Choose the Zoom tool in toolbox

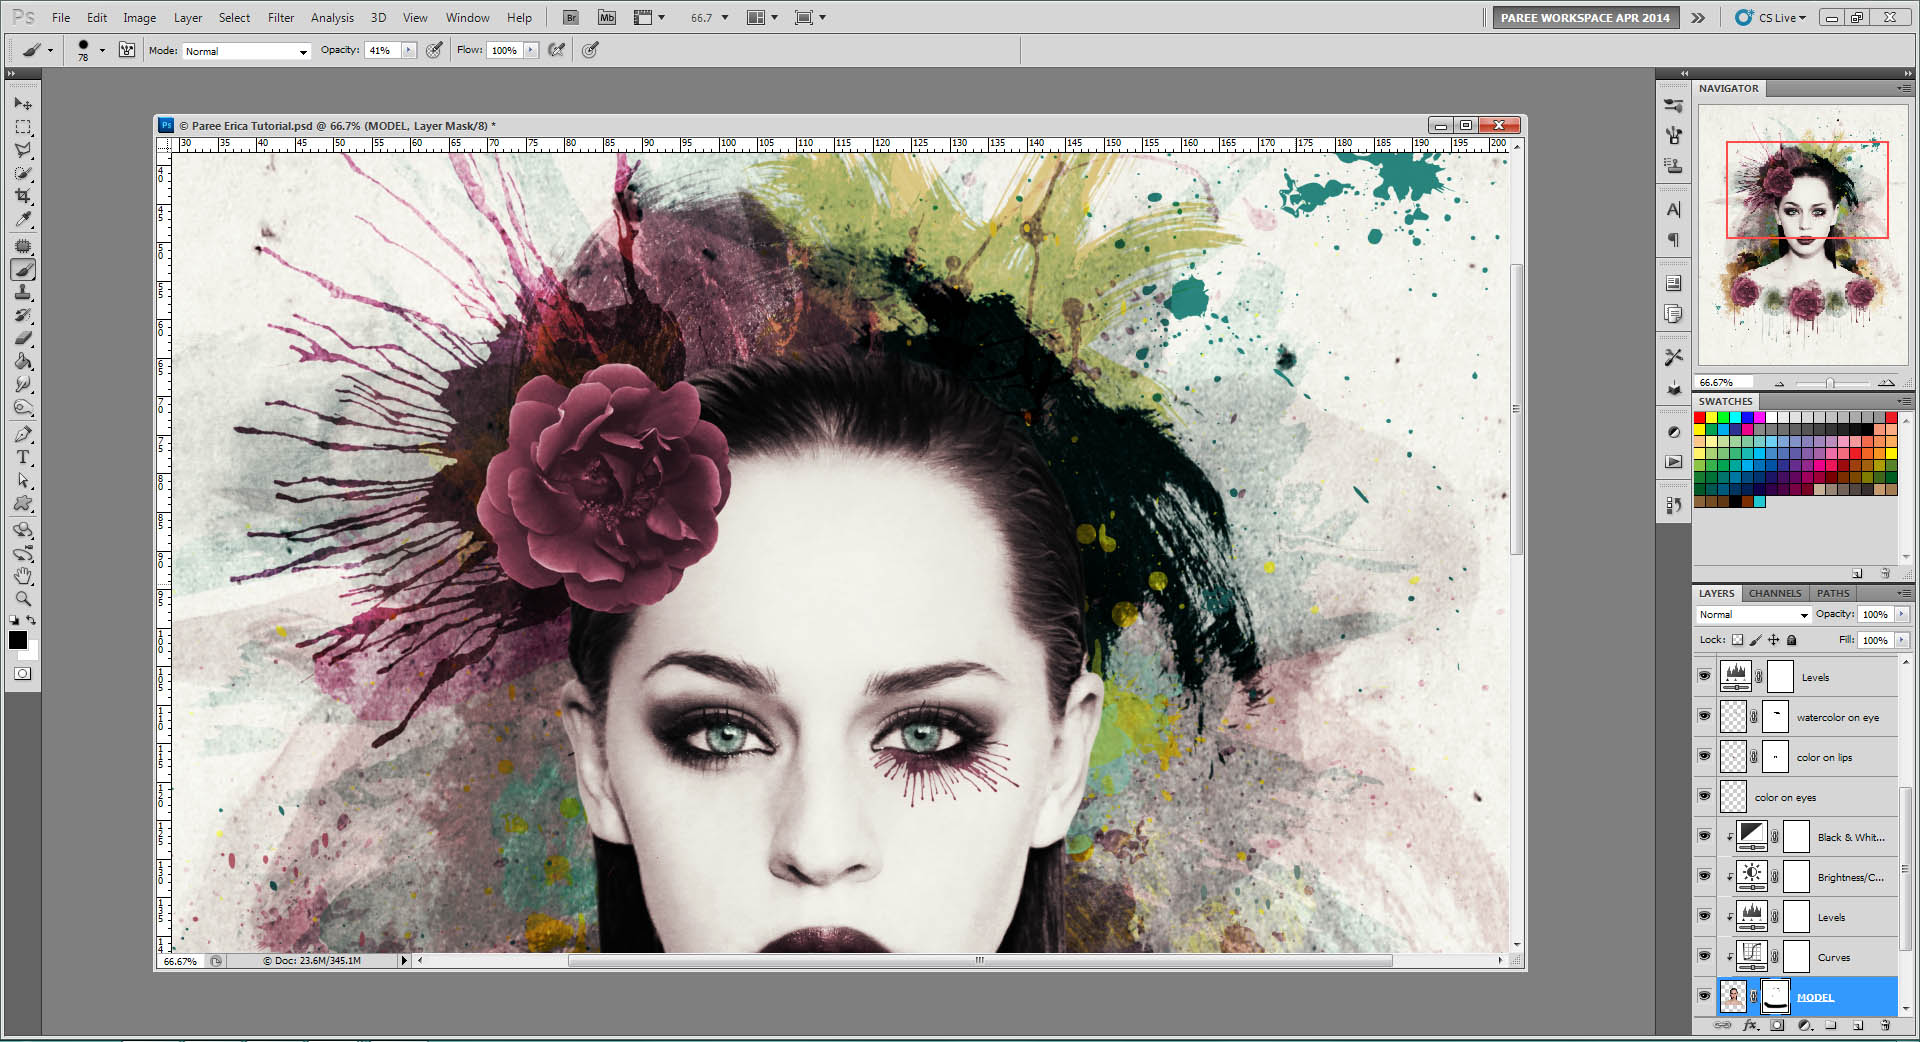coord(23,599)
